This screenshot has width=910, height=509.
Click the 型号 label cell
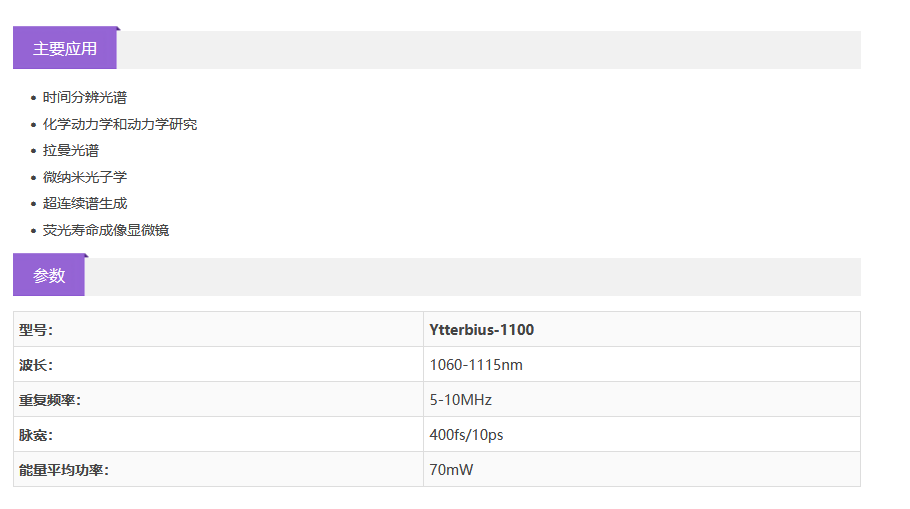tap(36, 330)
